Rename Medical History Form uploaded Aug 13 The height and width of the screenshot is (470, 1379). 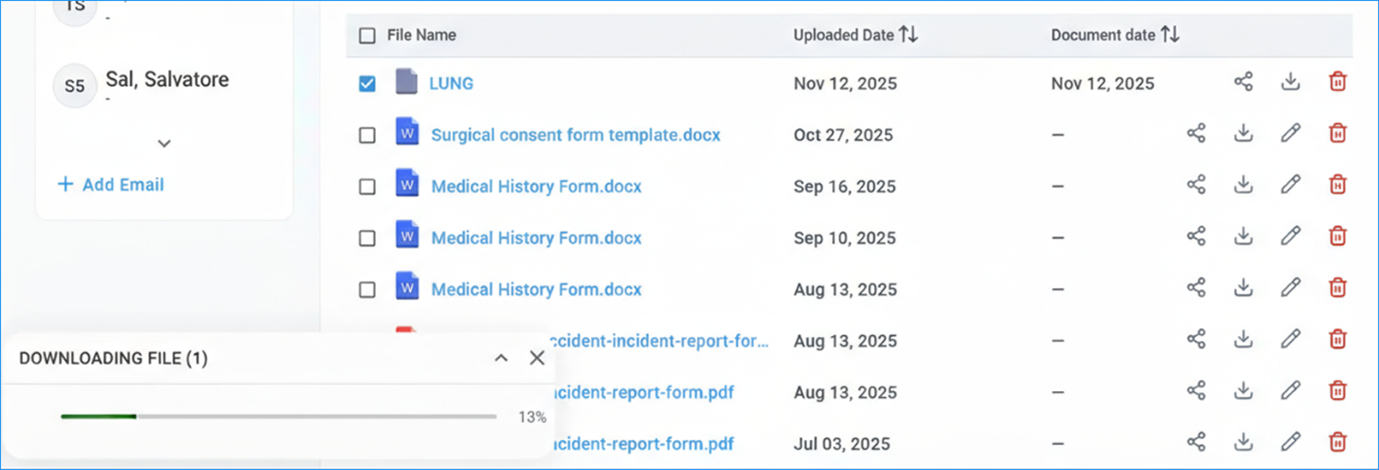click(x=1291, y=288)
